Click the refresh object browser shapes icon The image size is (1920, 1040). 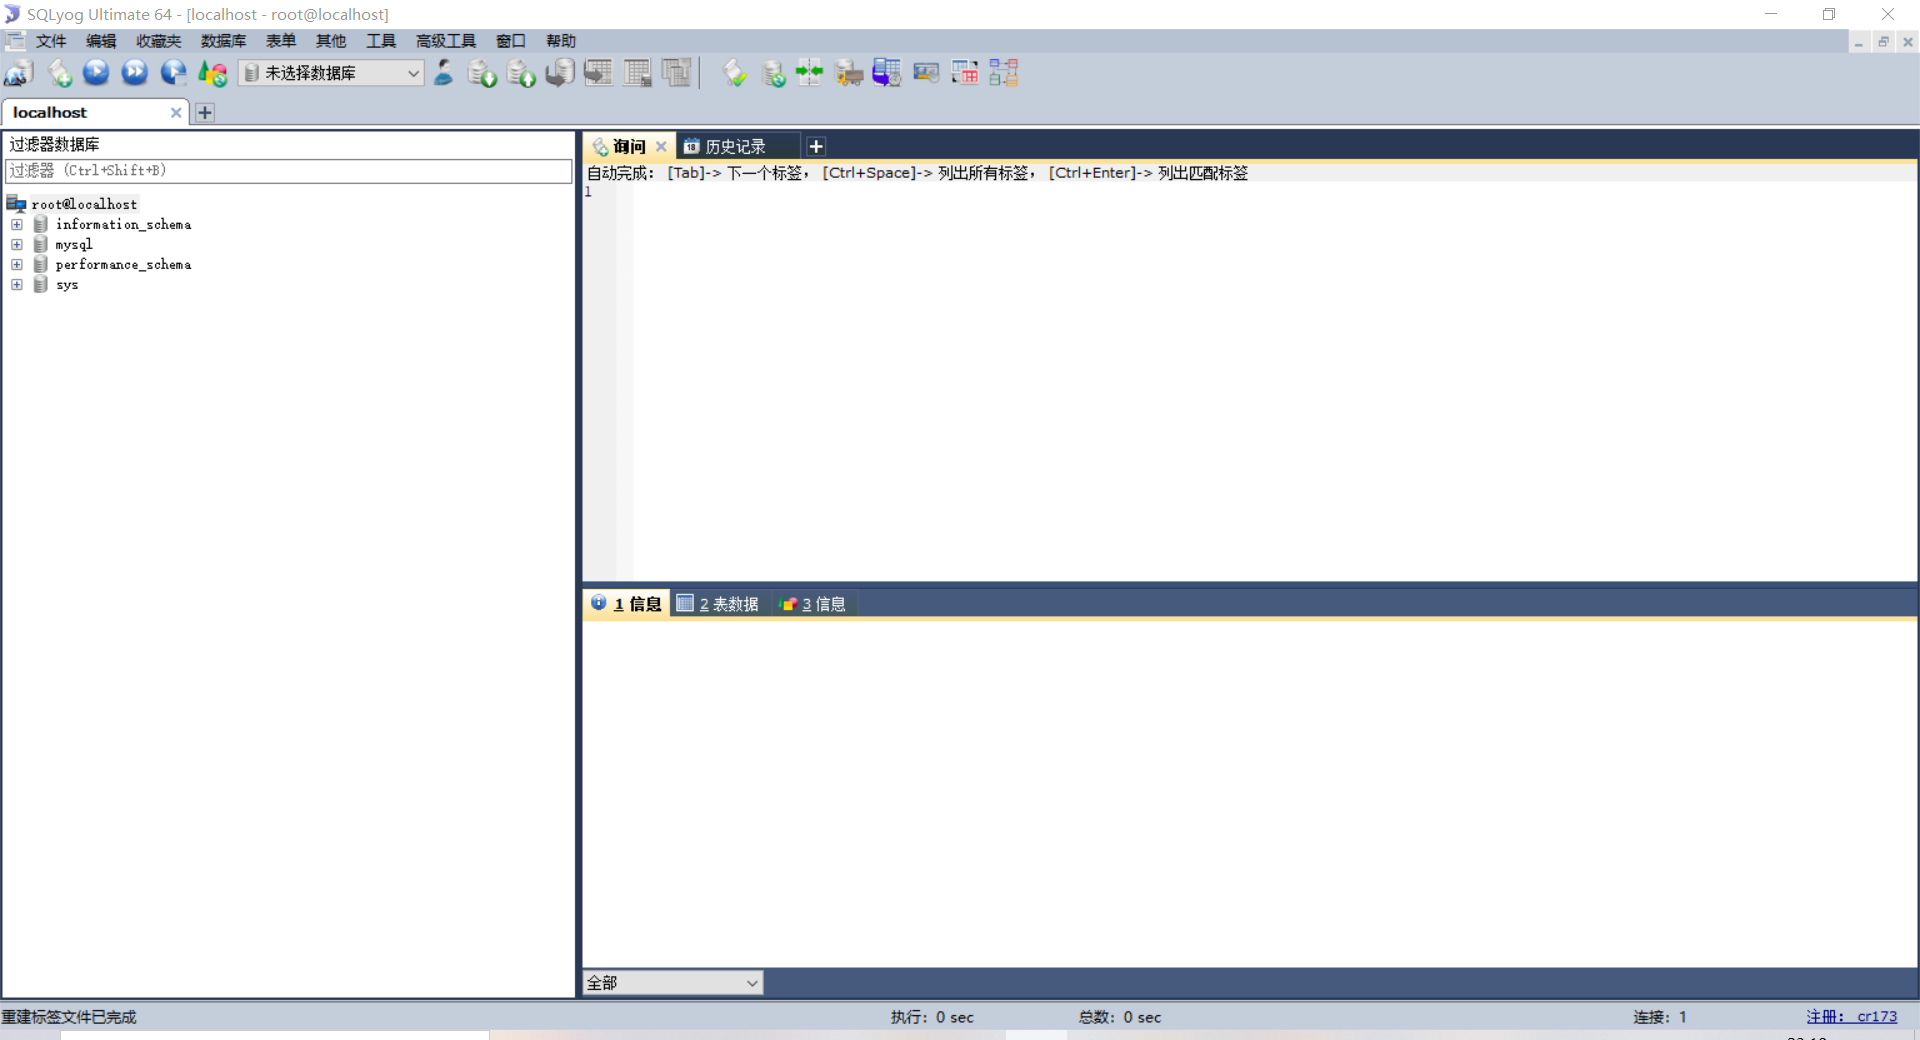pyautogui.click(x=213, y=73)
